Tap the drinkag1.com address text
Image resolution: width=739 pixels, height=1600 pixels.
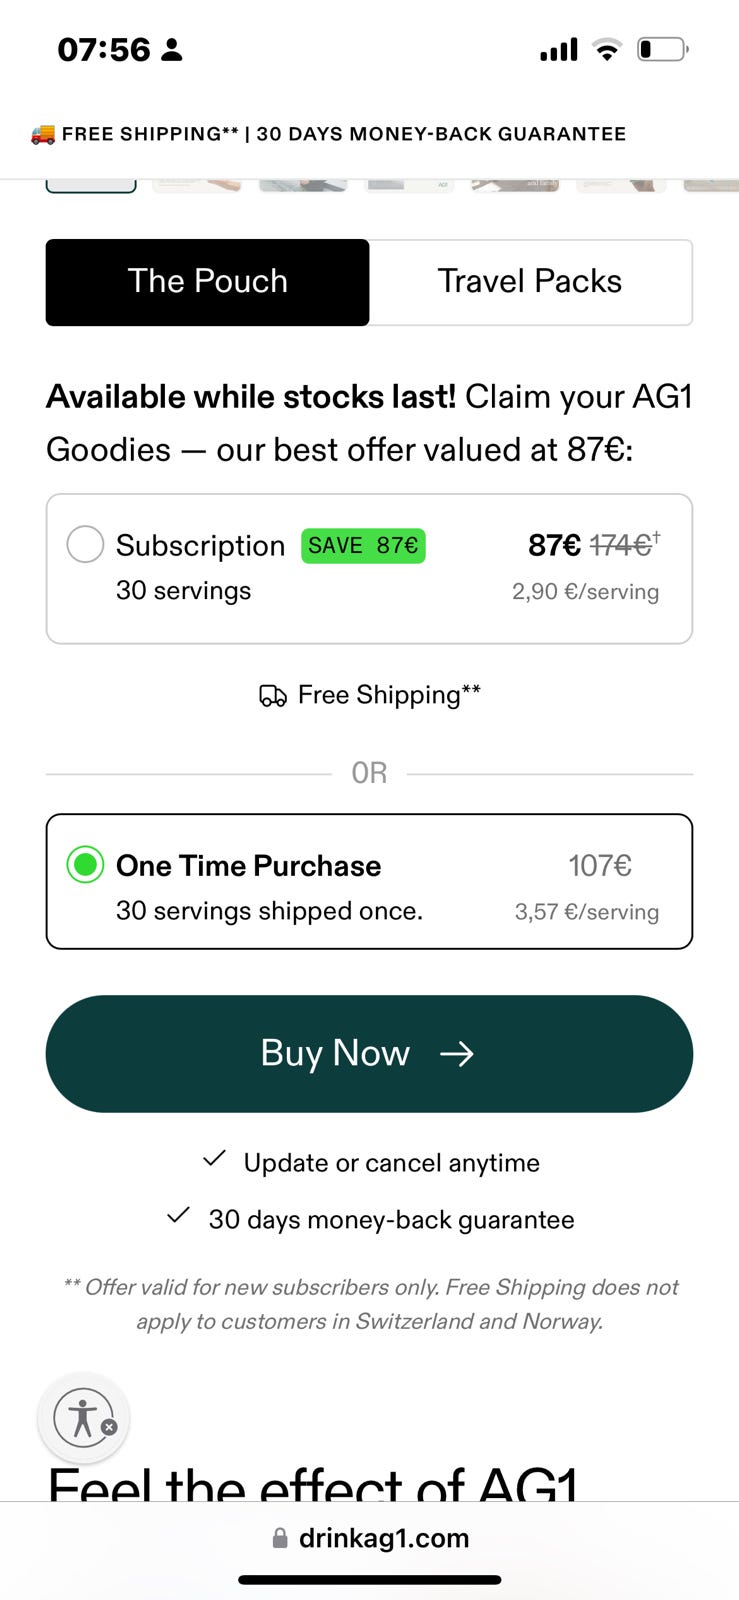click(384, 1538)
